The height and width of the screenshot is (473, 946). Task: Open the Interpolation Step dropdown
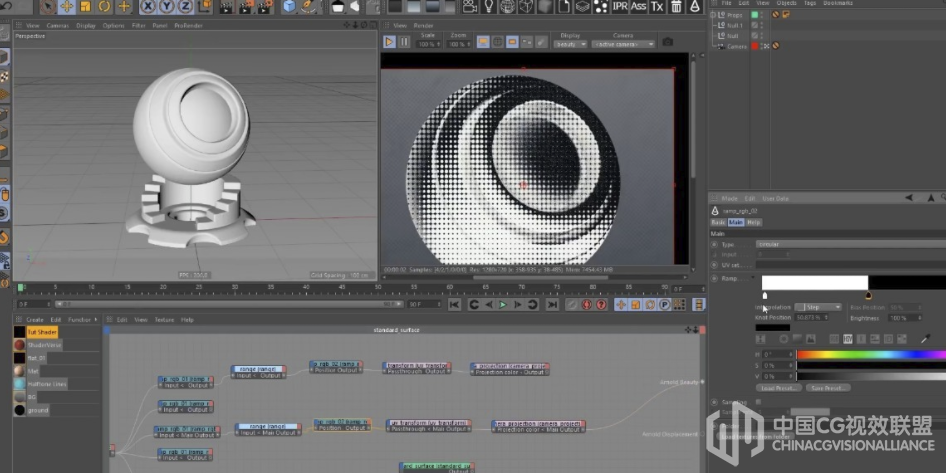click(x=817, y=307)
